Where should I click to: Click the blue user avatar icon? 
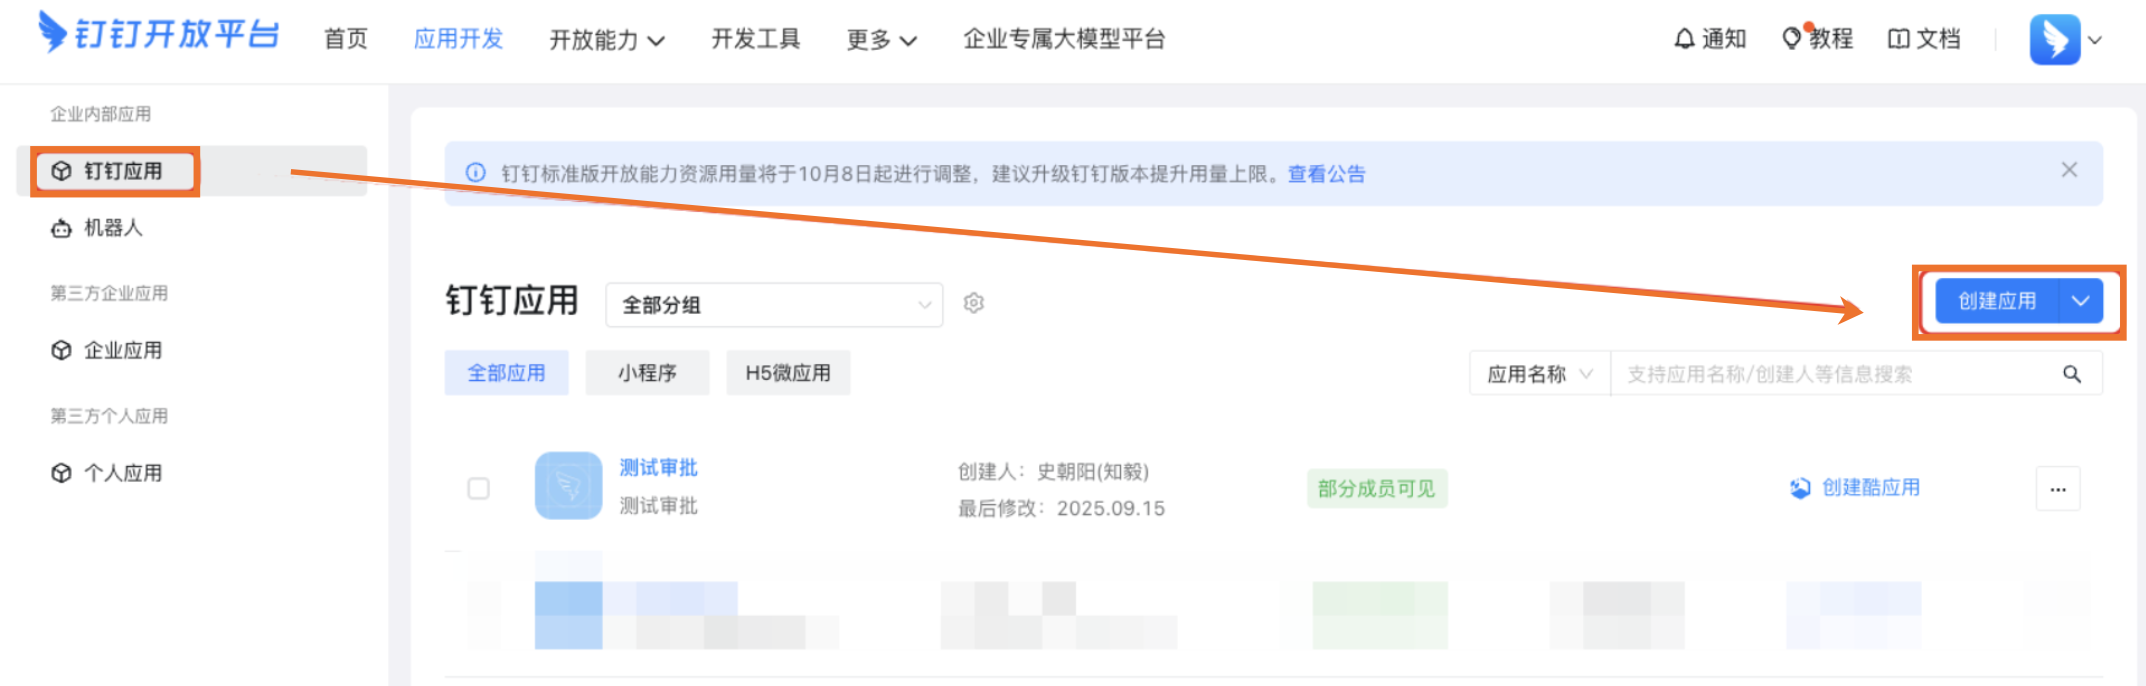[x=2055, y=40]
